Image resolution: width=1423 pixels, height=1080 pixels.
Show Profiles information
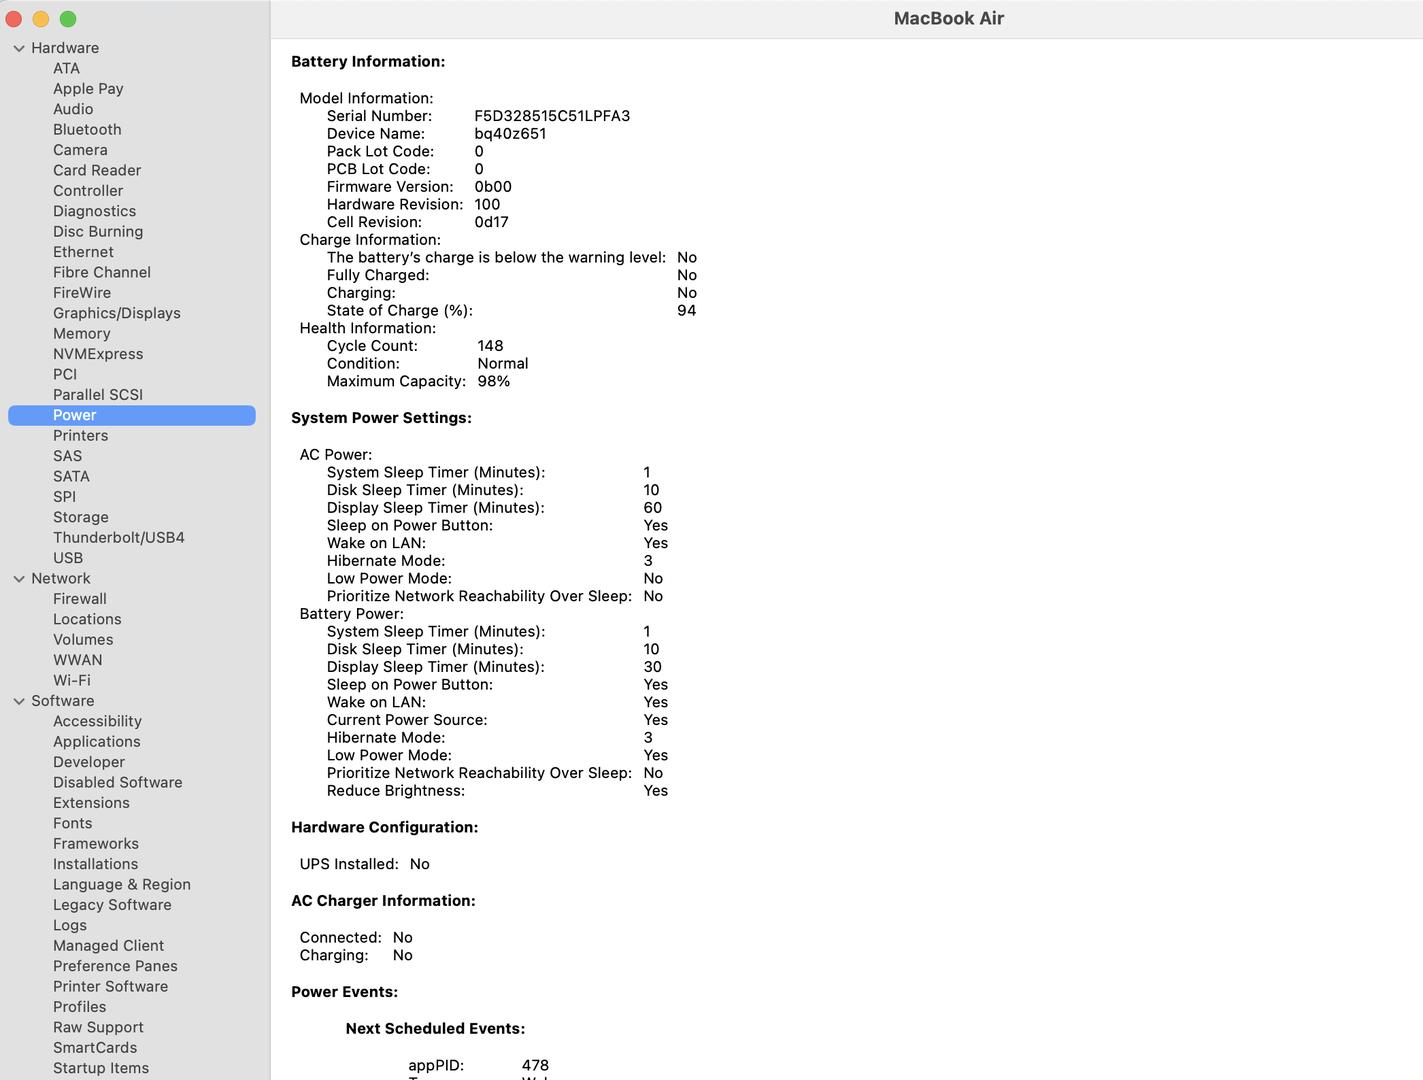79,1007
